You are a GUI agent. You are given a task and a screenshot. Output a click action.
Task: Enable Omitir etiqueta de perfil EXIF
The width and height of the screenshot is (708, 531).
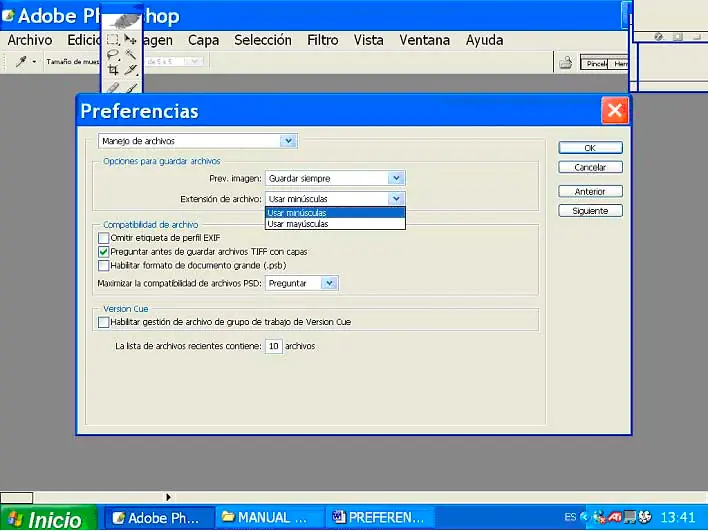click(x=103, y=238)
